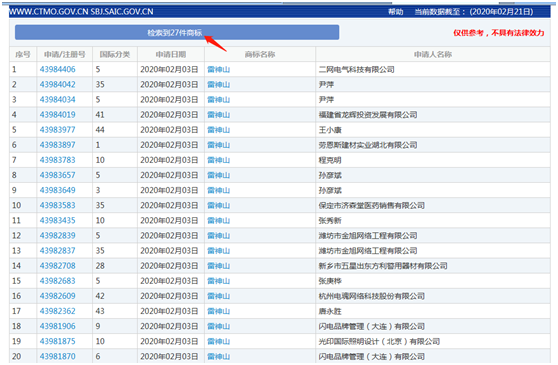Open the 雷神山 trademark link in row 18
The height and width of the screenshot is (365, 558).
(x=219, y=327)
